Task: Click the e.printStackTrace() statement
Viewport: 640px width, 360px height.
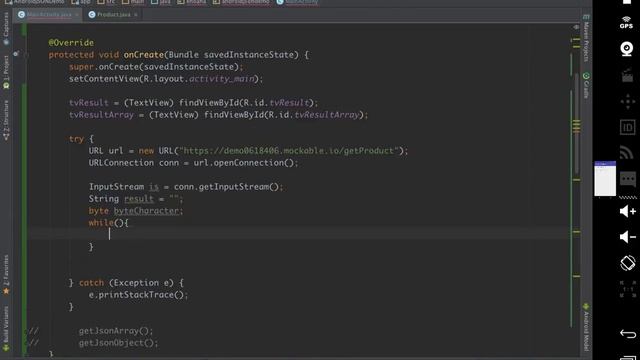Action: pyautogui.click(x=138, y=295)
